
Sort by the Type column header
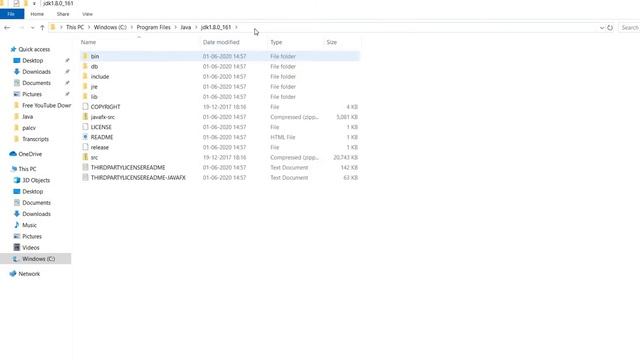tap(276, 42)
